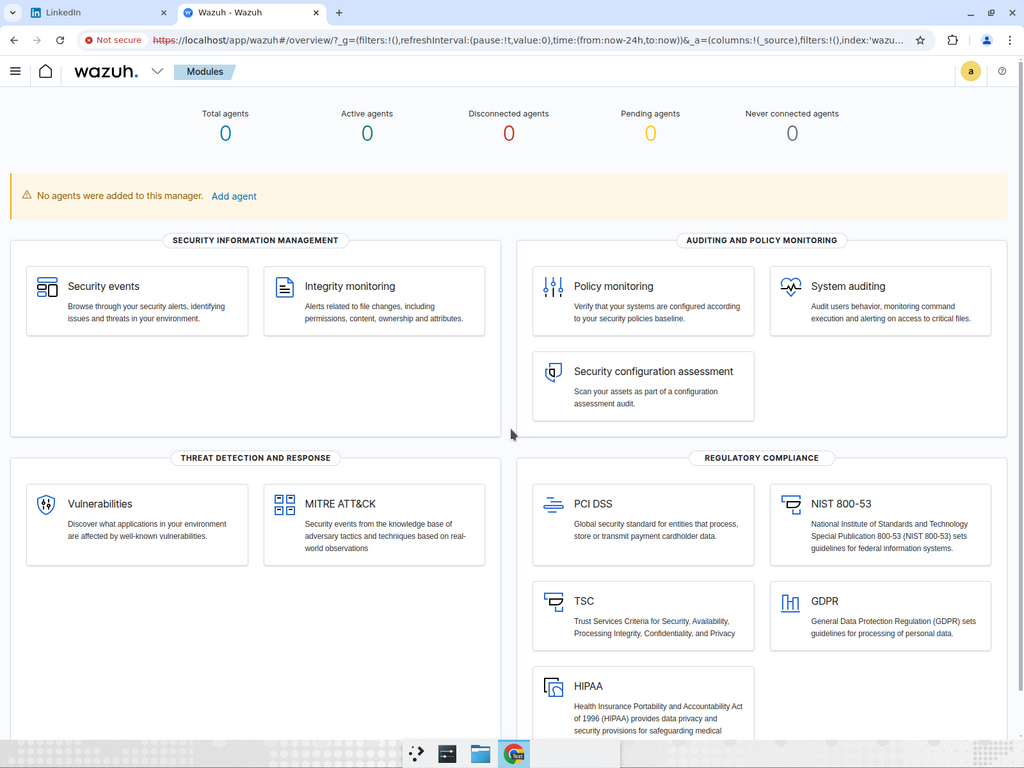The width and height of the screenshot is (1024, 768).
Task: Click Security configuration assessment shield icon
Action: pos(553,372)
